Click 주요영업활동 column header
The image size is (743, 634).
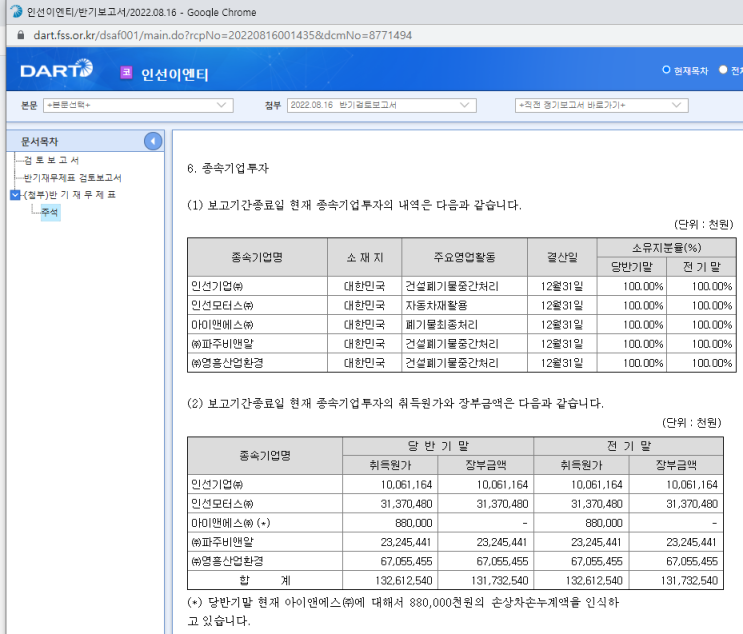point(464,257)
